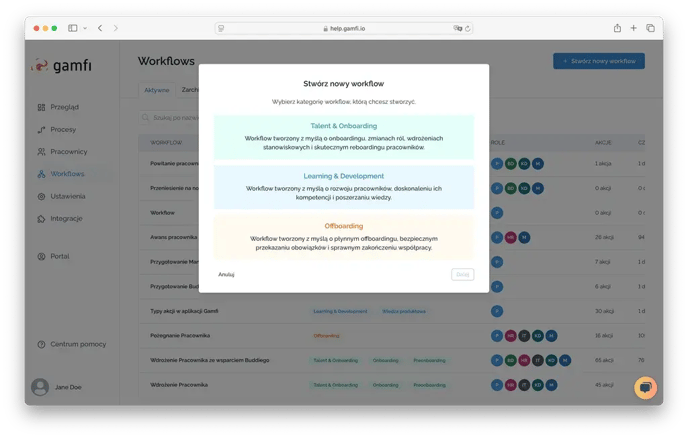Open Ustawienia settings in sidebar

[67, 196]
